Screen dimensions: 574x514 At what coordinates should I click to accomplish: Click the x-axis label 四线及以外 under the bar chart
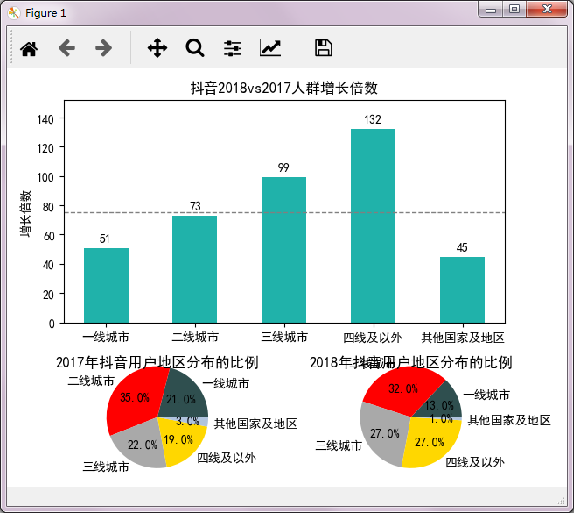click(x=373, y=337)
